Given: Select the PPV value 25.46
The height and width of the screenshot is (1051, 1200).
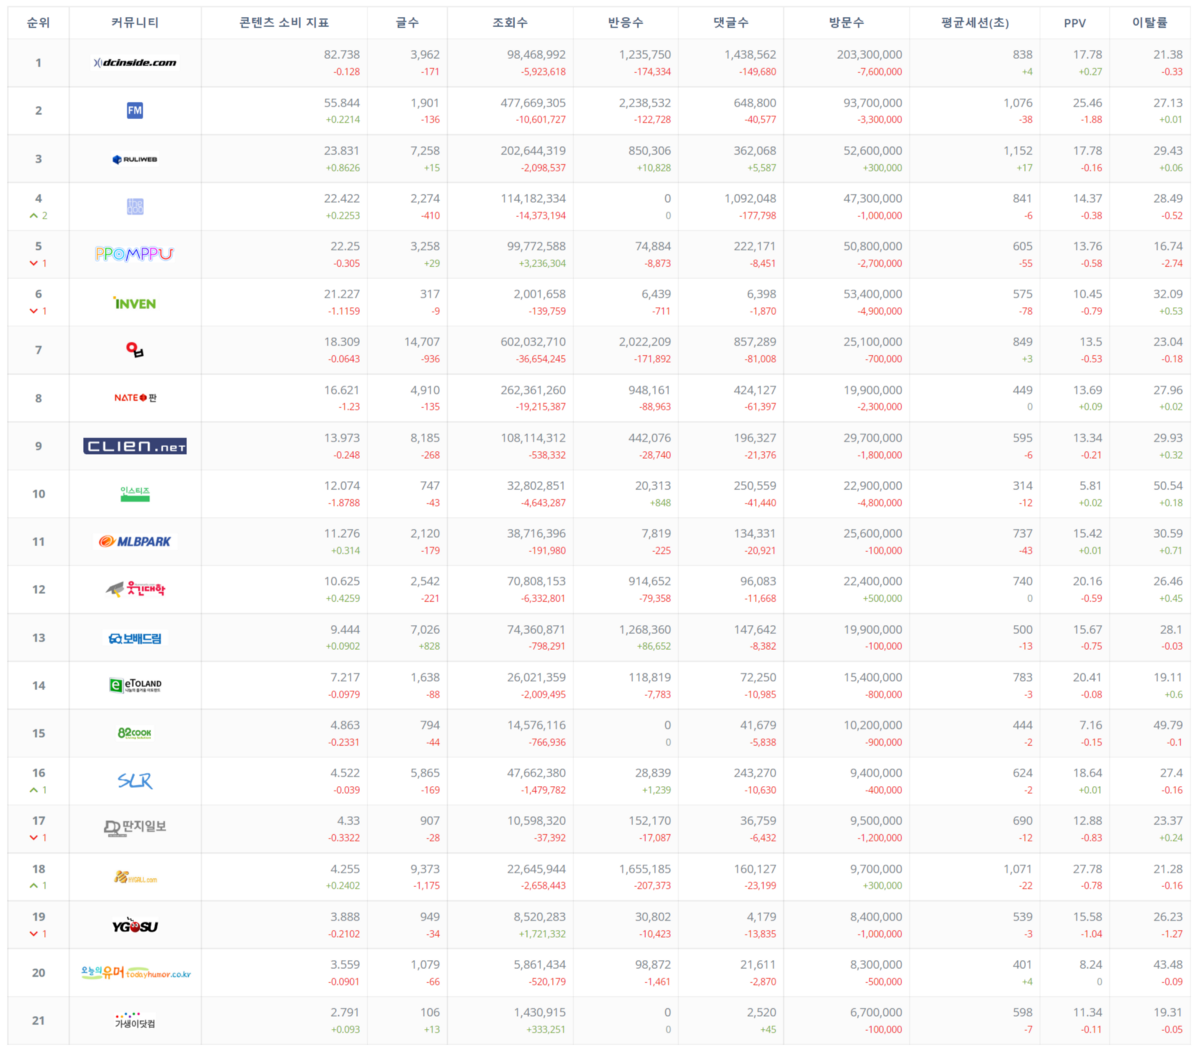Looking at the screenshot, I should [1088, 103].
